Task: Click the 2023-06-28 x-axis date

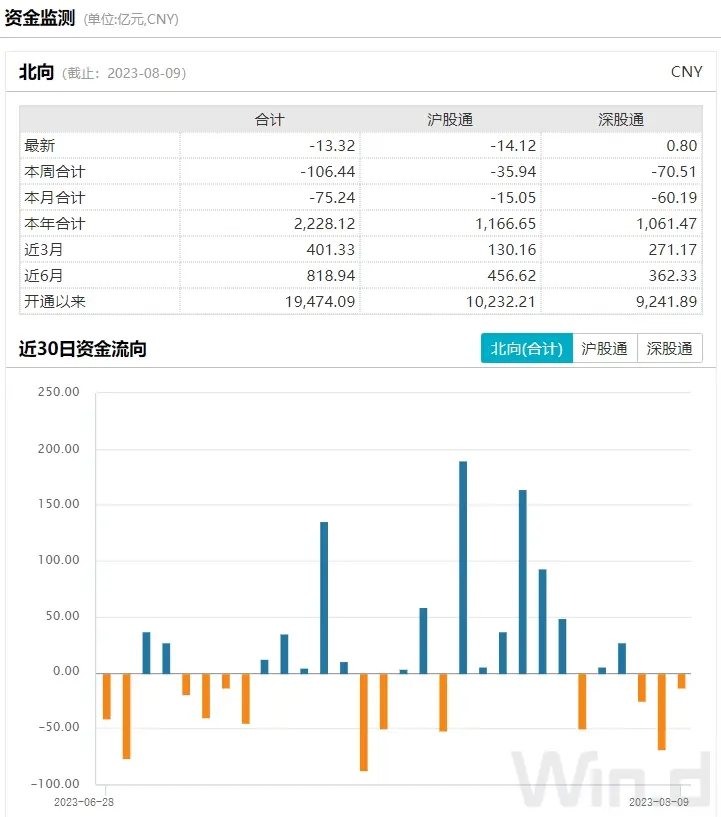Action: click(x=84, y=802)
